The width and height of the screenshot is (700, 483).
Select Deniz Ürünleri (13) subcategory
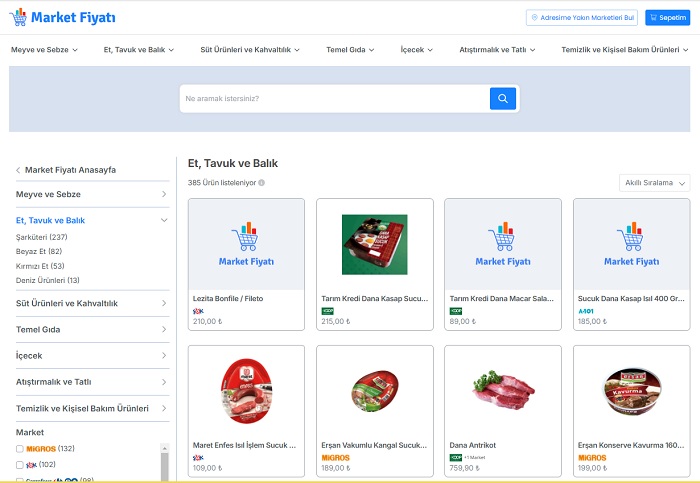48,280
